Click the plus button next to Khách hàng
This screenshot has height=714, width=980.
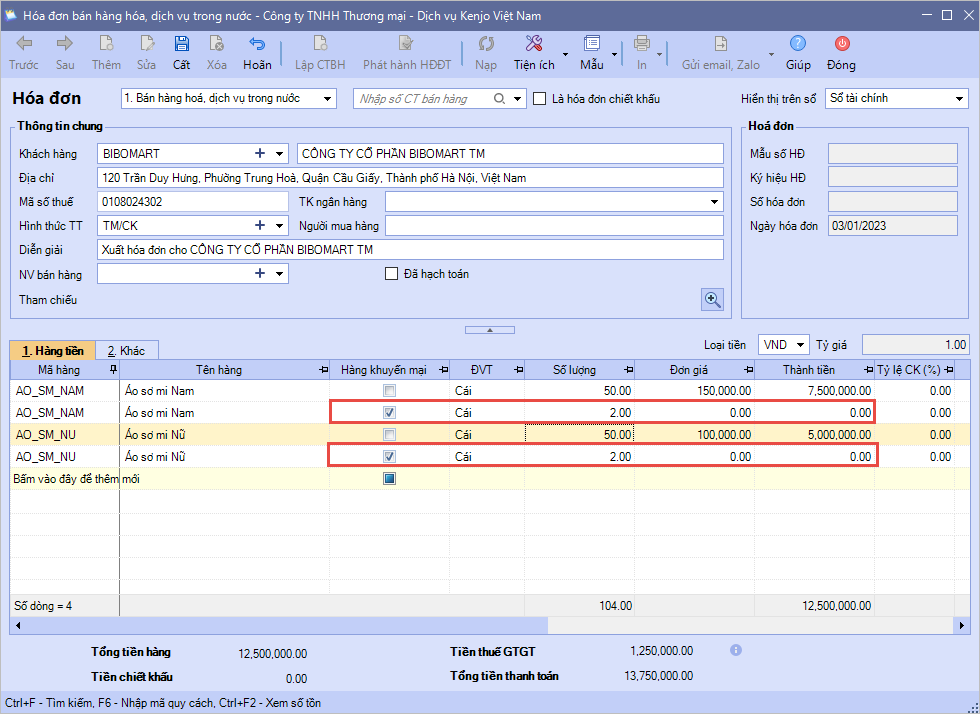point(260,153)
